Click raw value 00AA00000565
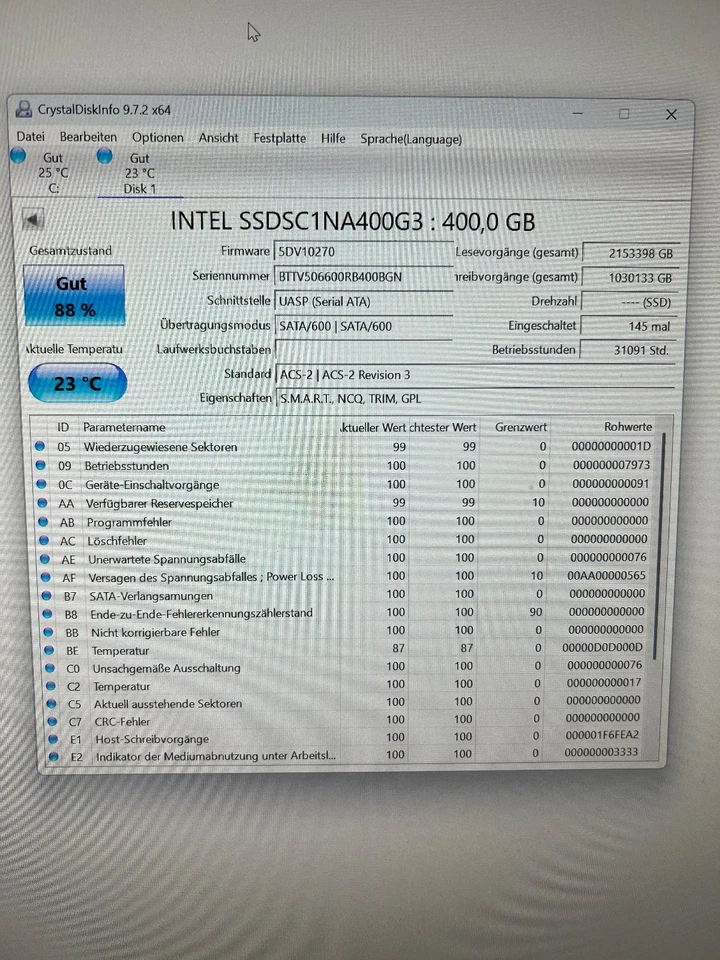Screen dimensions: 720x960 coord(606,576)
